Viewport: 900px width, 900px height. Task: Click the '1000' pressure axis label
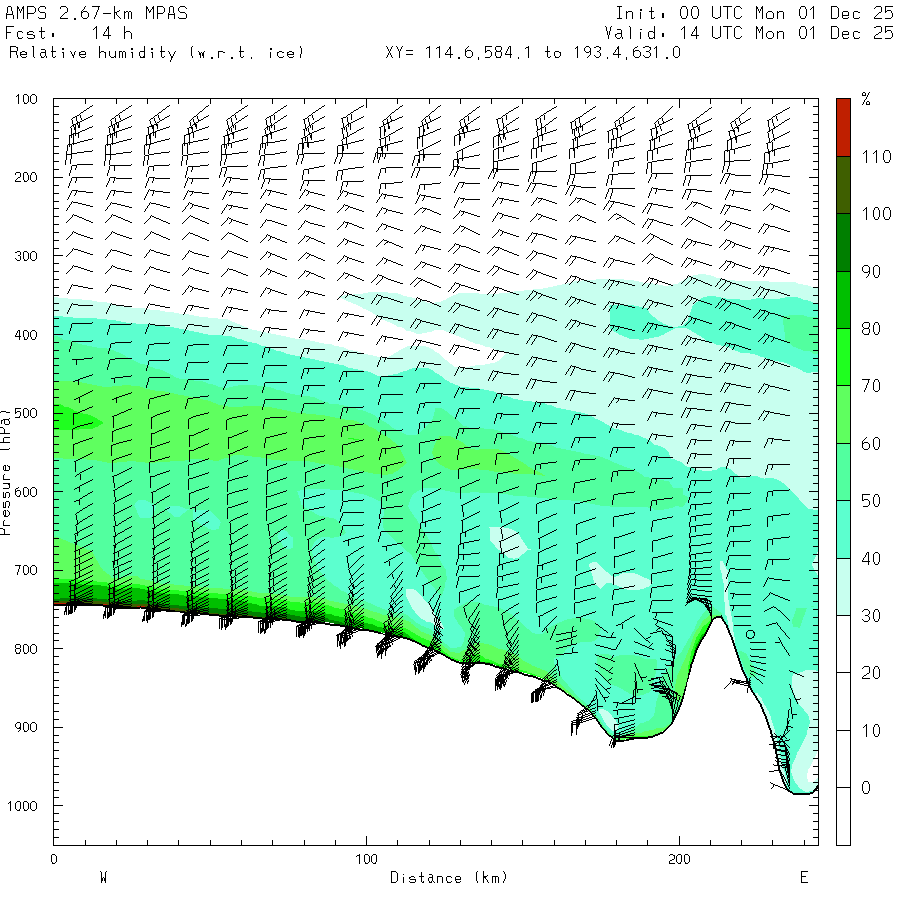(22, 806)
